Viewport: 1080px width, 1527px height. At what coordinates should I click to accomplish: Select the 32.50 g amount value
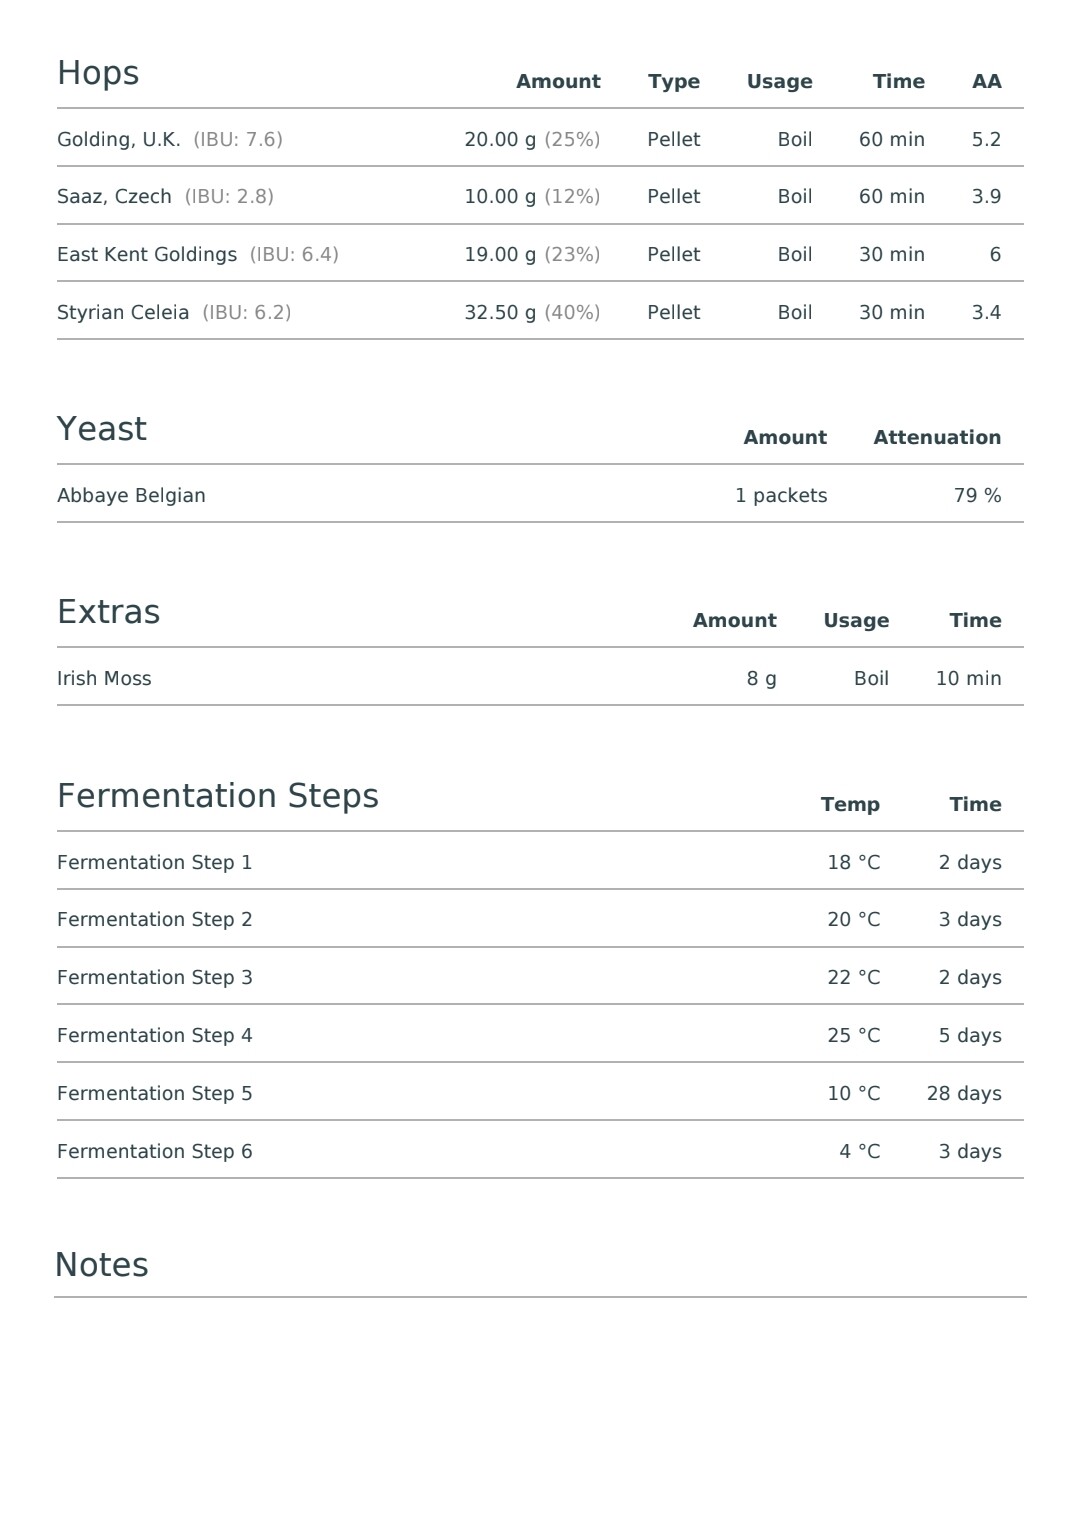pos(500,313)
